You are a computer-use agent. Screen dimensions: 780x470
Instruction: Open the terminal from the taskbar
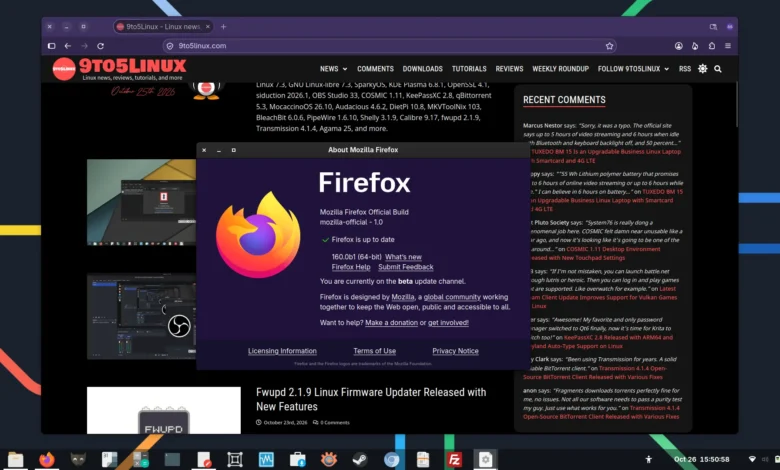coord(172,460)
